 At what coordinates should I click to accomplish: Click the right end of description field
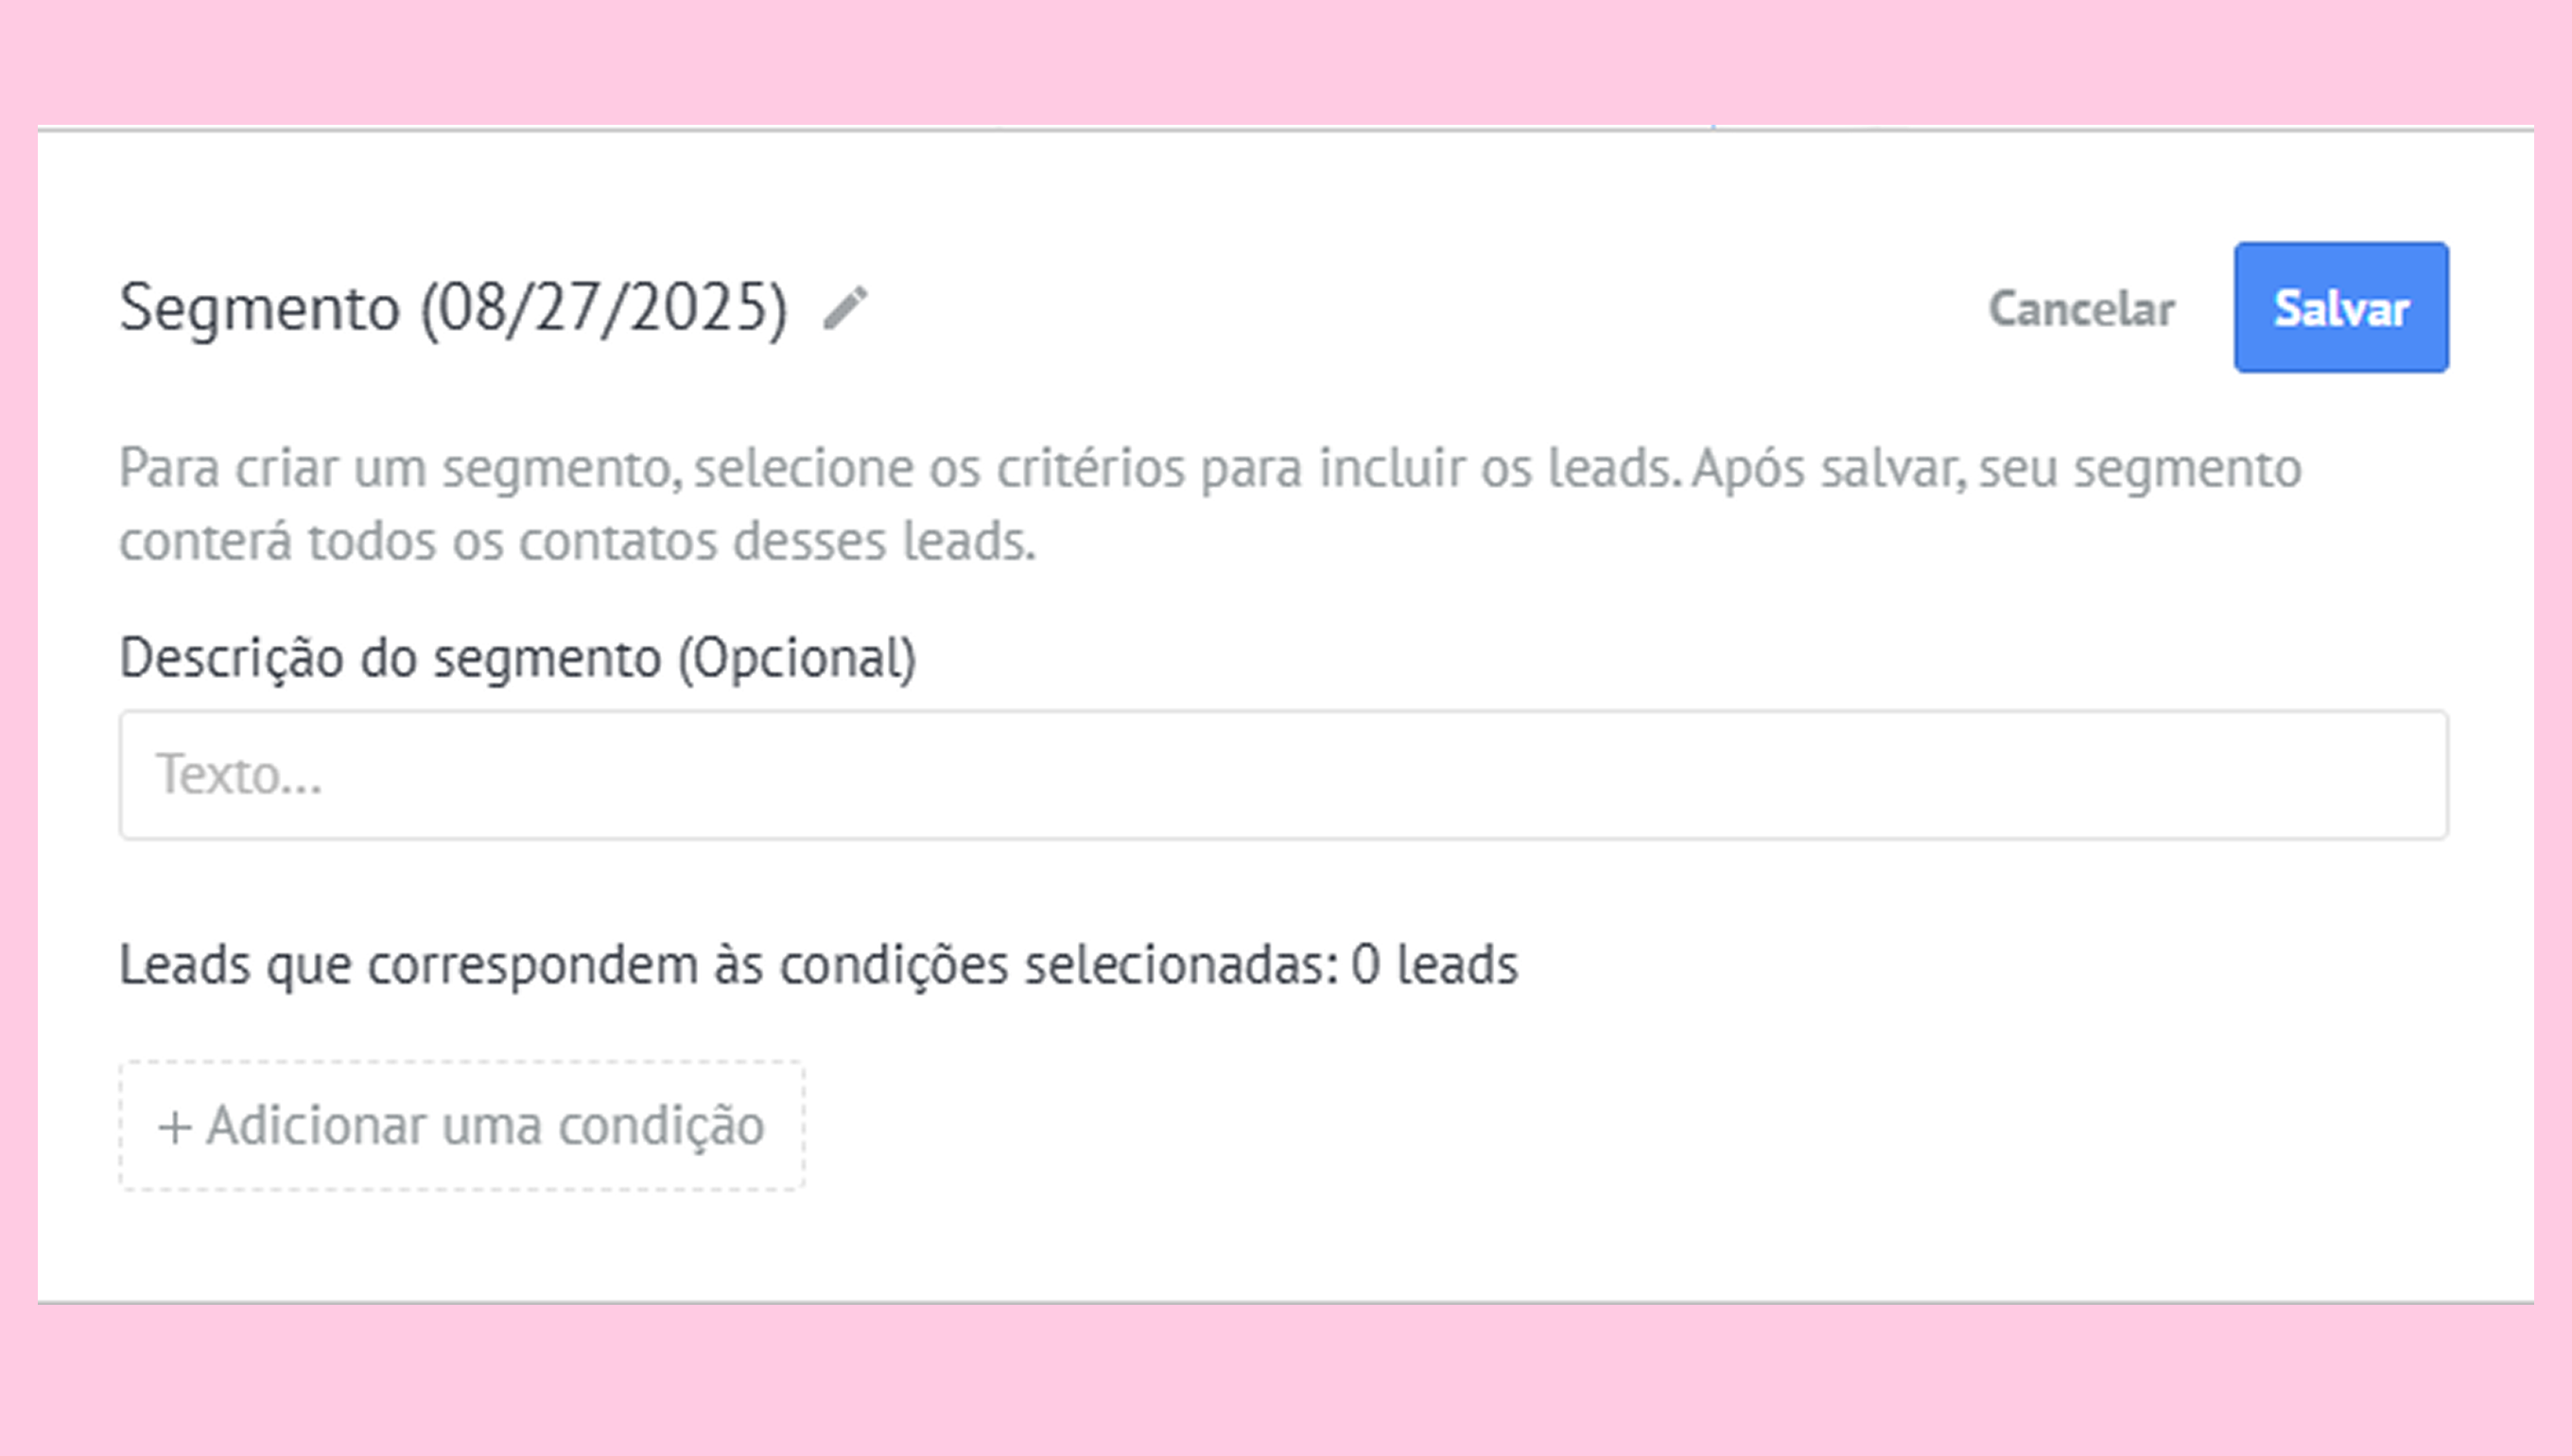2380,775
